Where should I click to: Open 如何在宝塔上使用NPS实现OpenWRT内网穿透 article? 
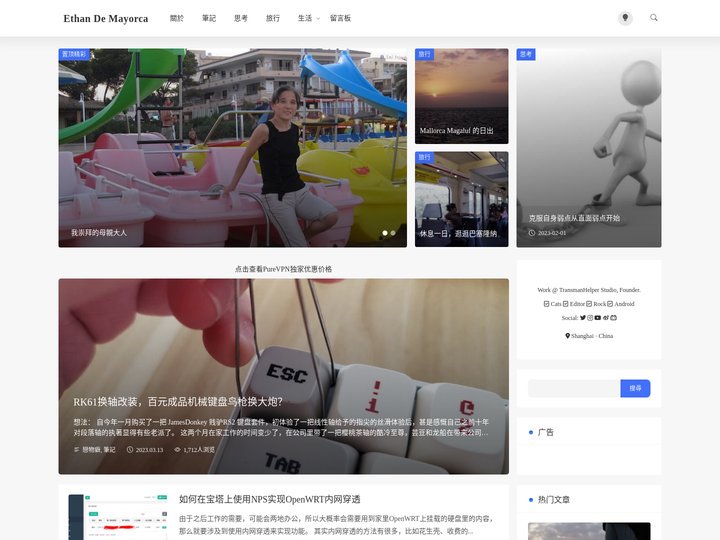270,499
